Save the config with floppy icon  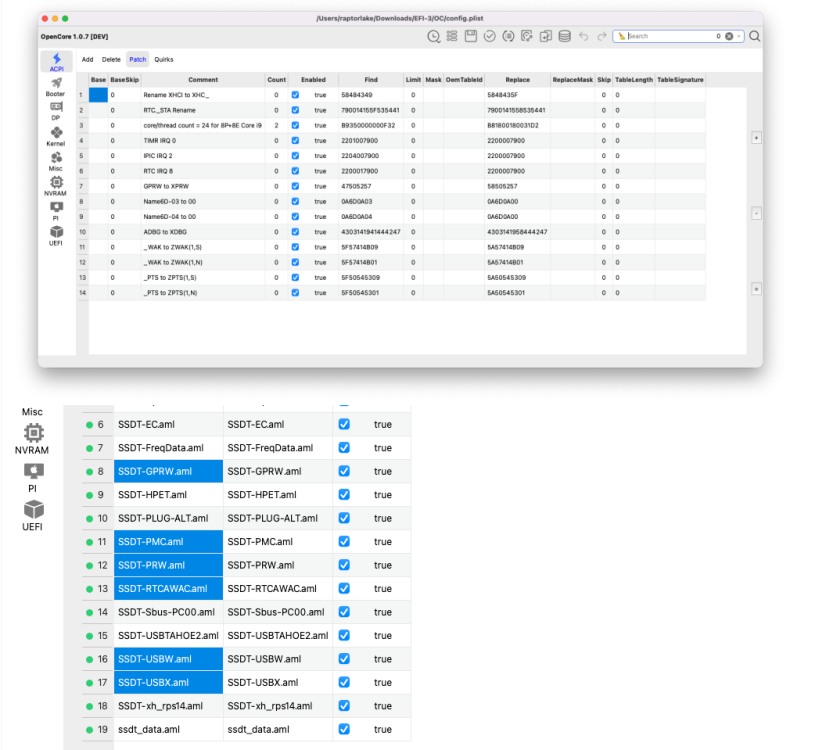click(471, 36)
